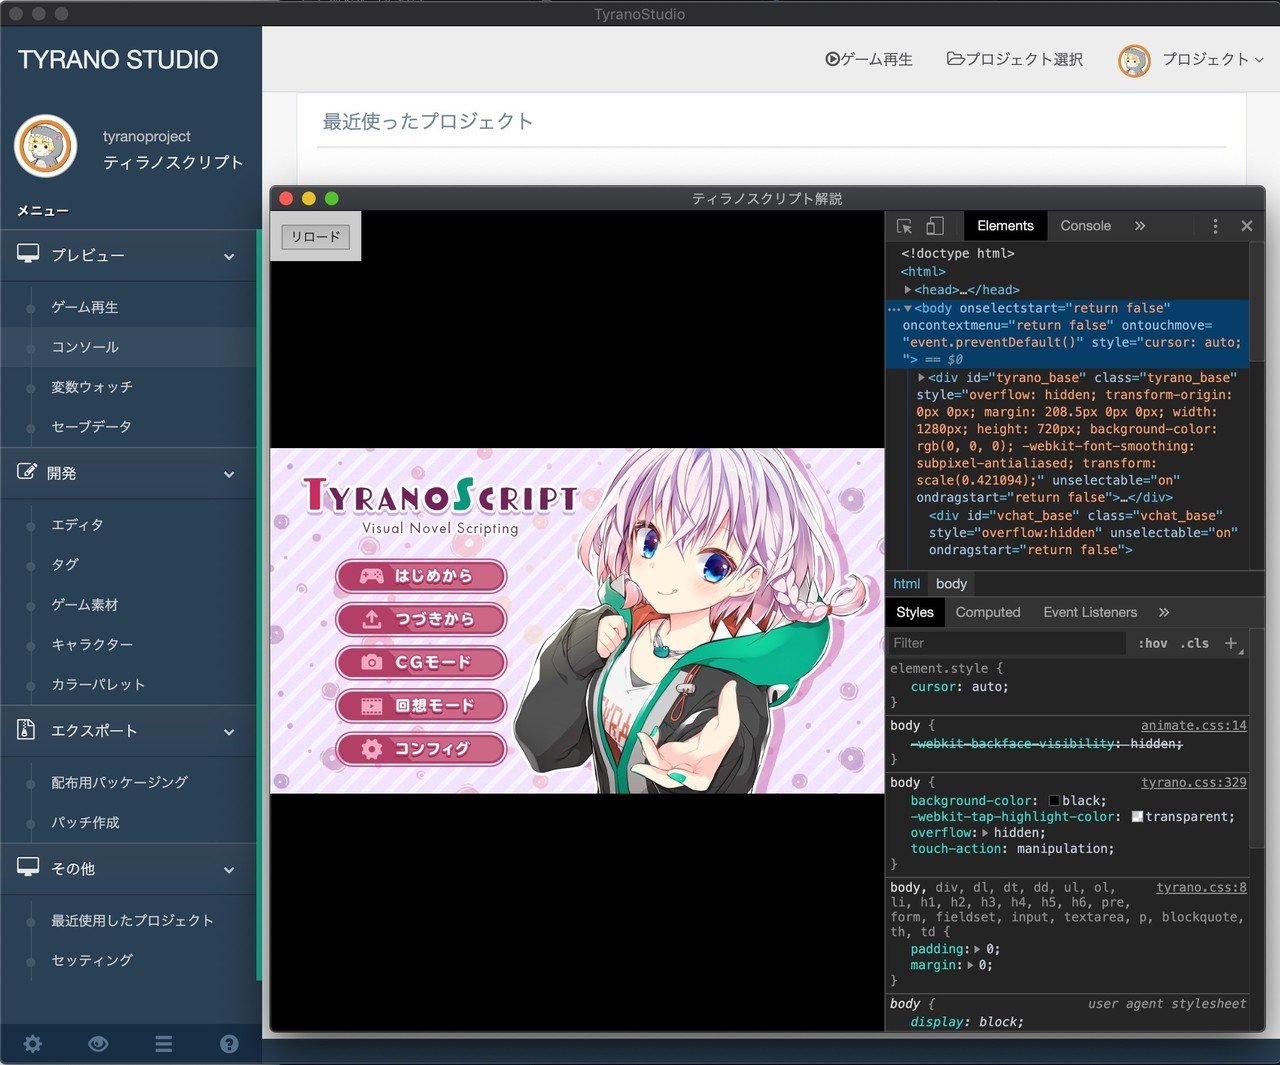Screen dimensions: 1280x1065
Task: Switch to the Elements tab
Action: (1005, 226)
